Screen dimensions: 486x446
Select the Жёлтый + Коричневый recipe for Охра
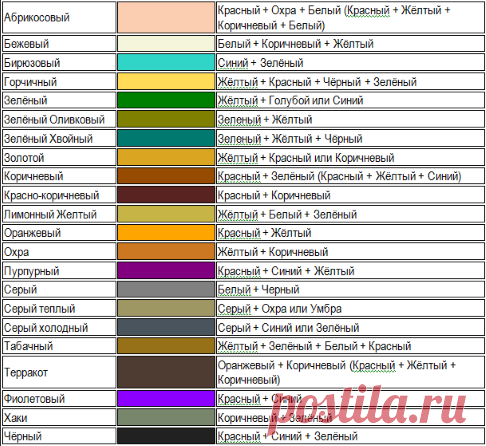[273, 252]
